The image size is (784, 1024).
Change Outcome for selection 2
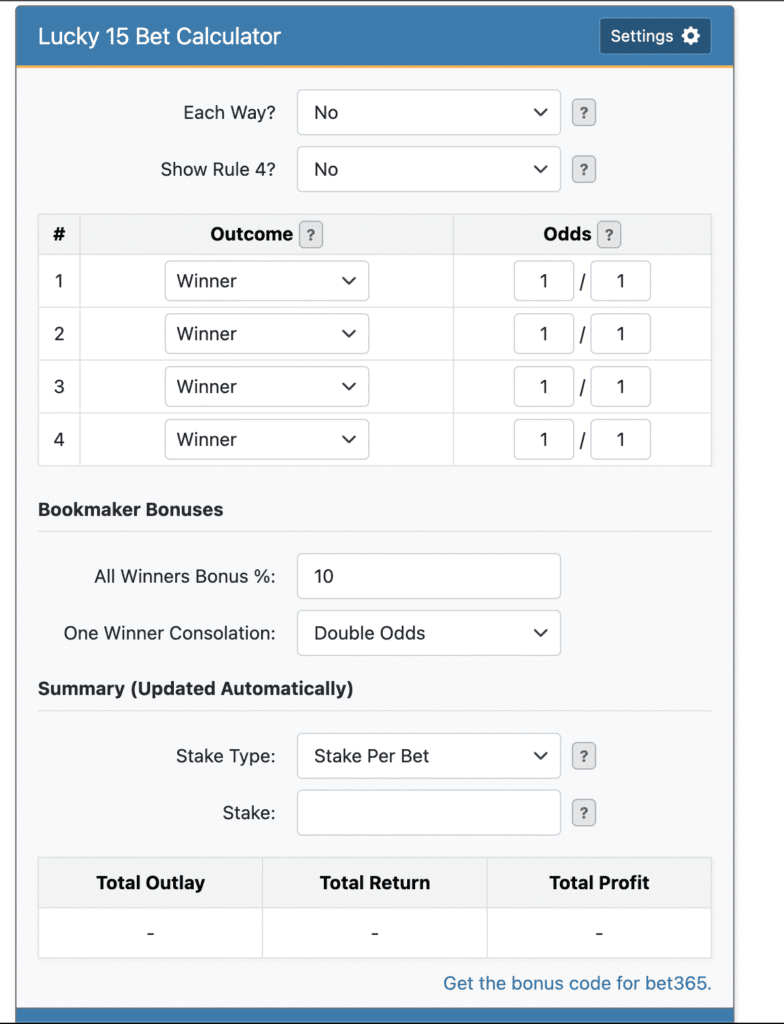[x=266, y=334]
